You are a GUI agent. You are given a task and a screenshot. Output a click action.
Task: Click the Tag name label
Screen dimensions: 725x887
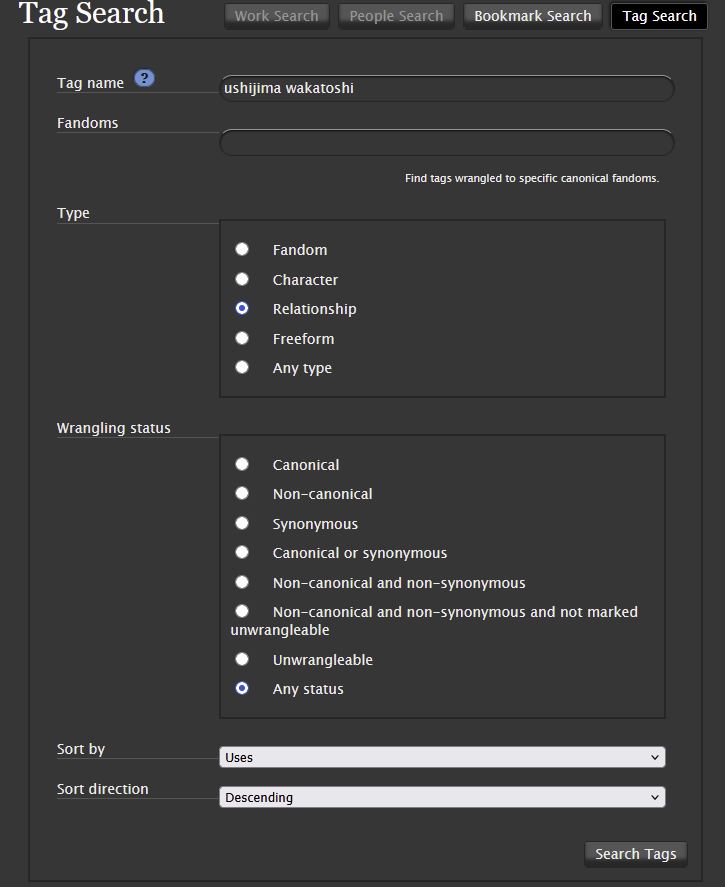click(90, 83)
